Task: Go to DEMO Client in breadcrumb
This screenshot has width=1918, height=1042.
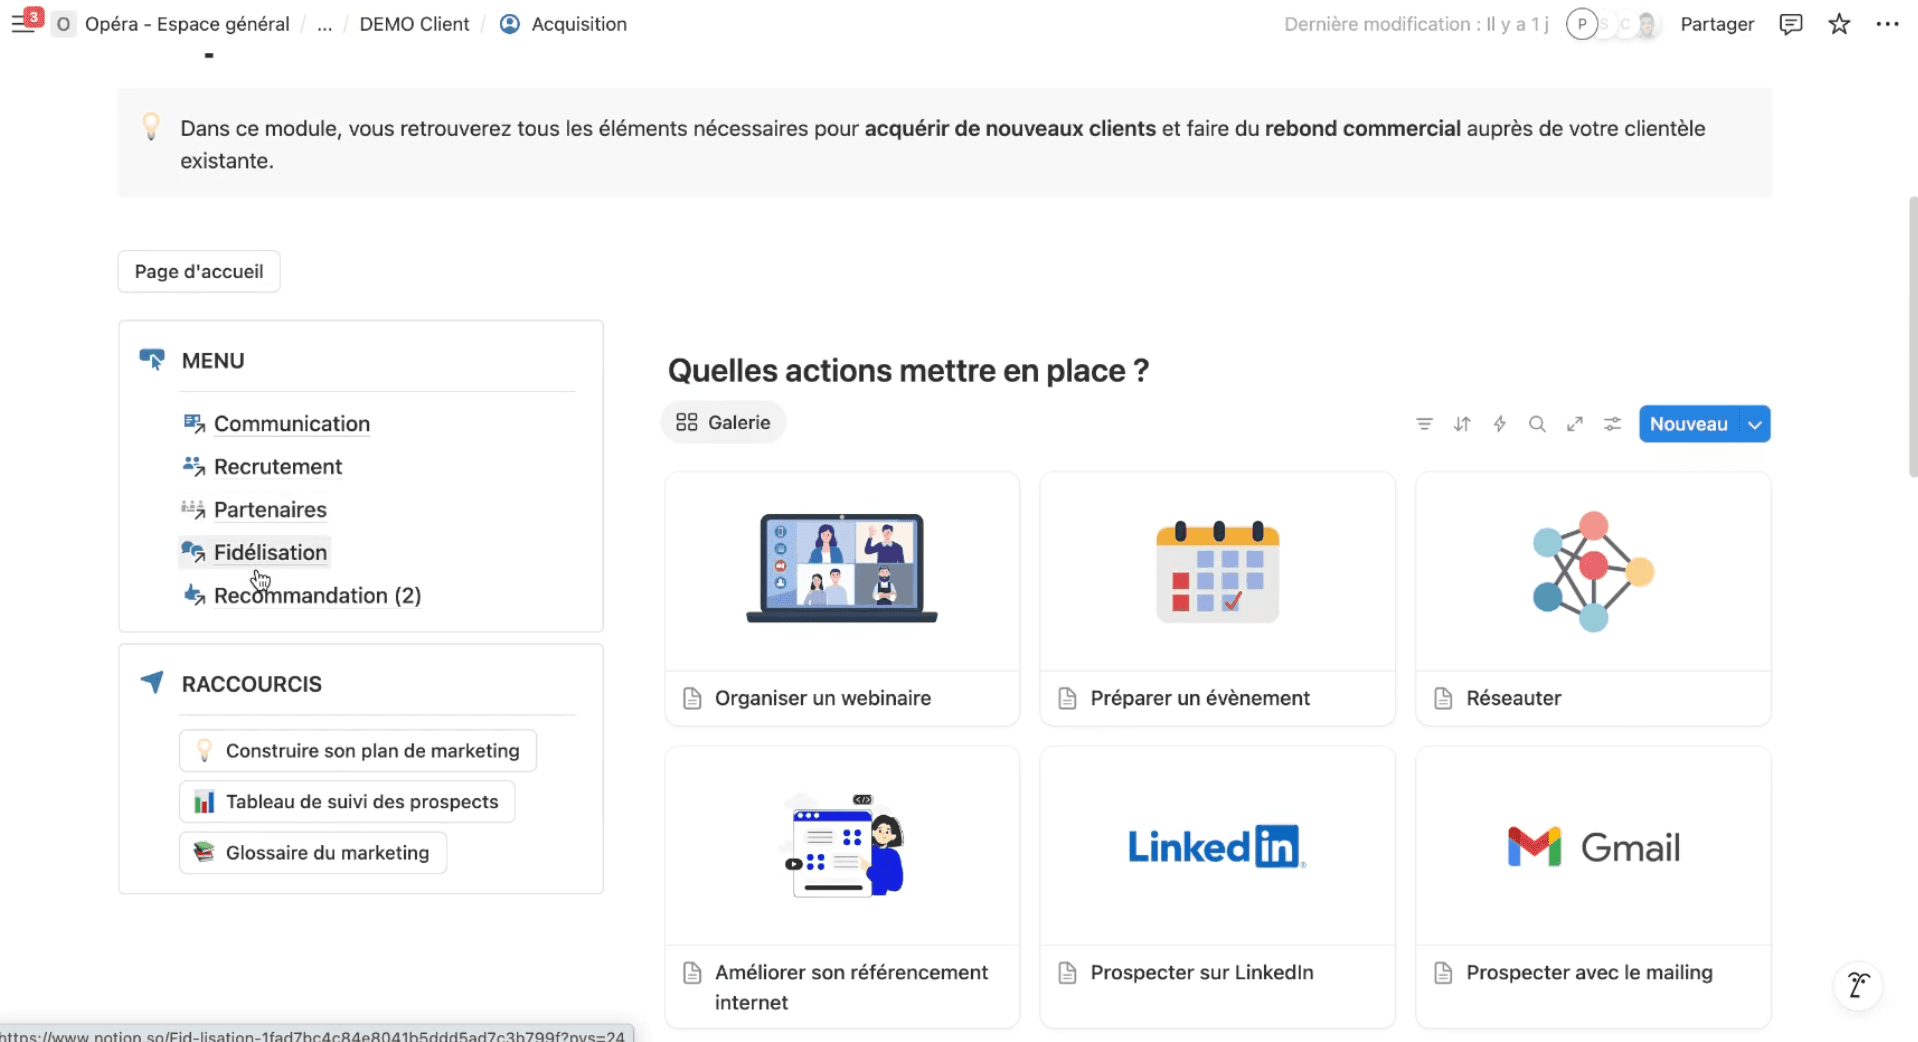Action: 414,24
